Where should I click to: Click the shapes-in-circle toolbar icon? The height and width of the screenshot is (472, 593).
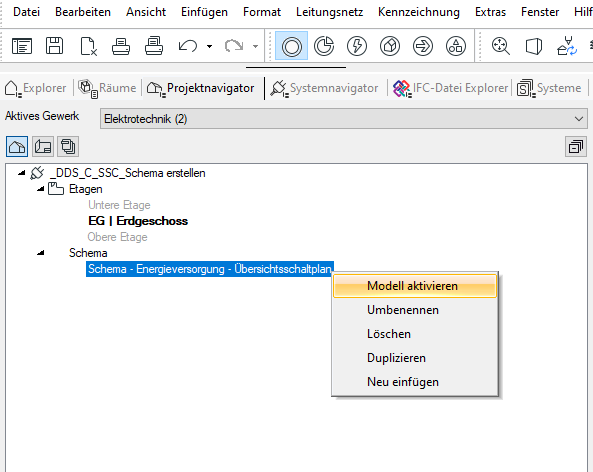click(456, 46)
